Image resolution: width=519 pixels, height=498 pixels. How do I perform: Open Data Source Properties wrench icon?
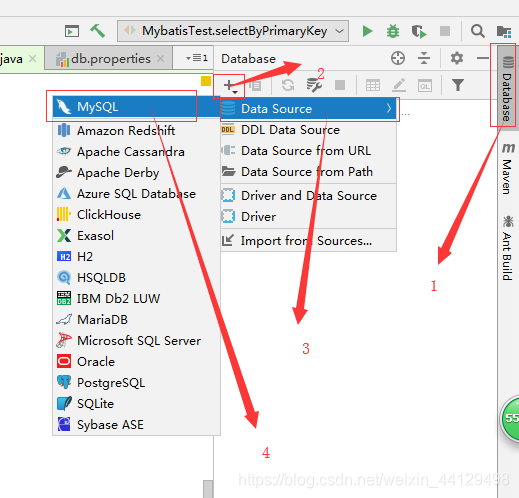click(314, 85)
